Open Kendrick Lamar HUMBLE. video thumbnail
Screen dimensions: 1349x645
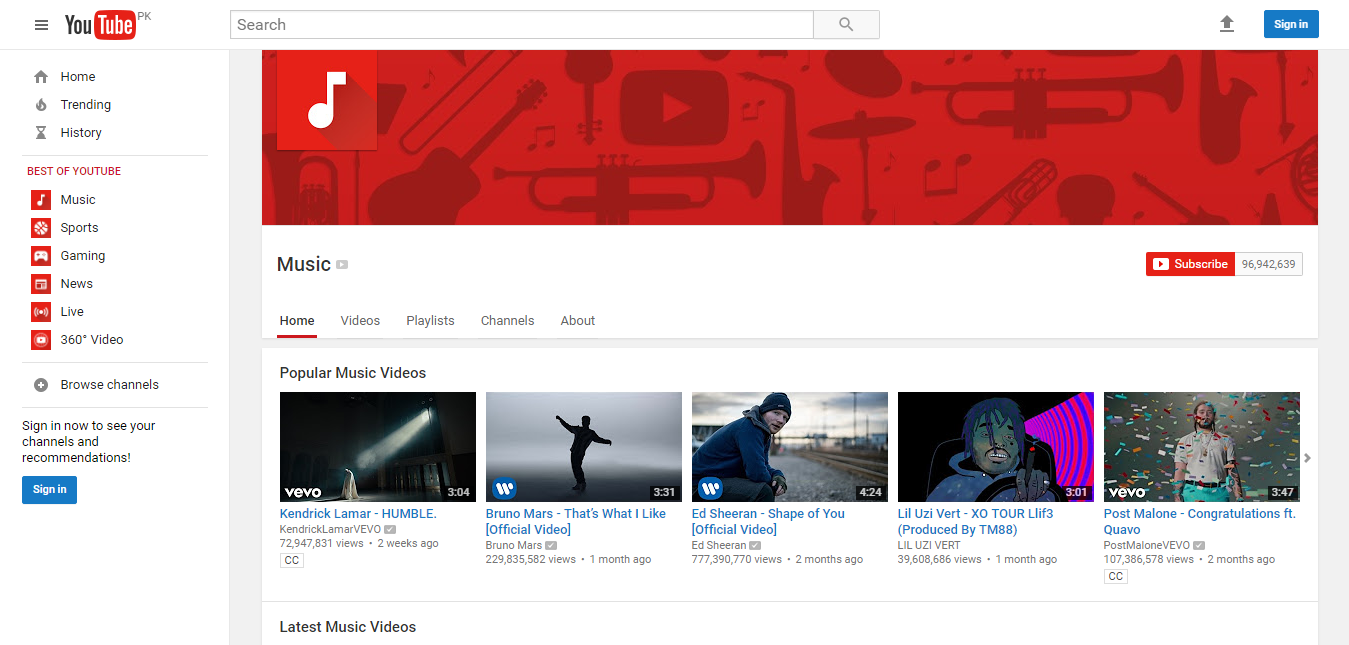coord(378,447)
